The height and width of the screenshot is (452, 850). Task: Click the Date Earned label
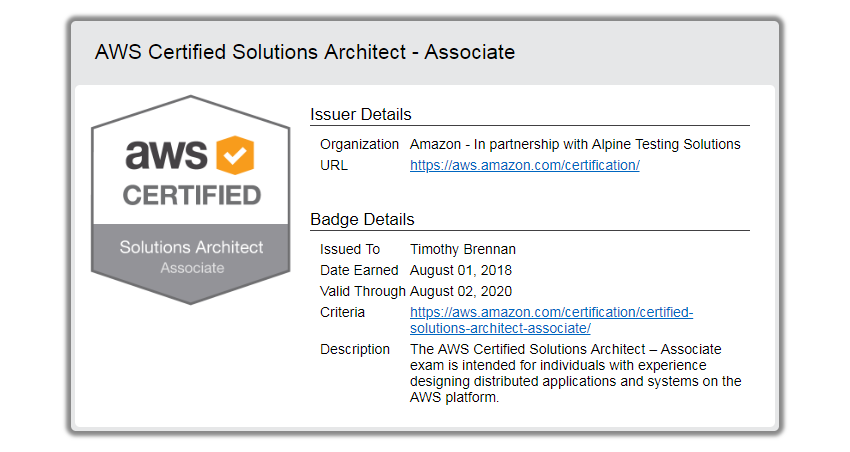click(359, 270)
